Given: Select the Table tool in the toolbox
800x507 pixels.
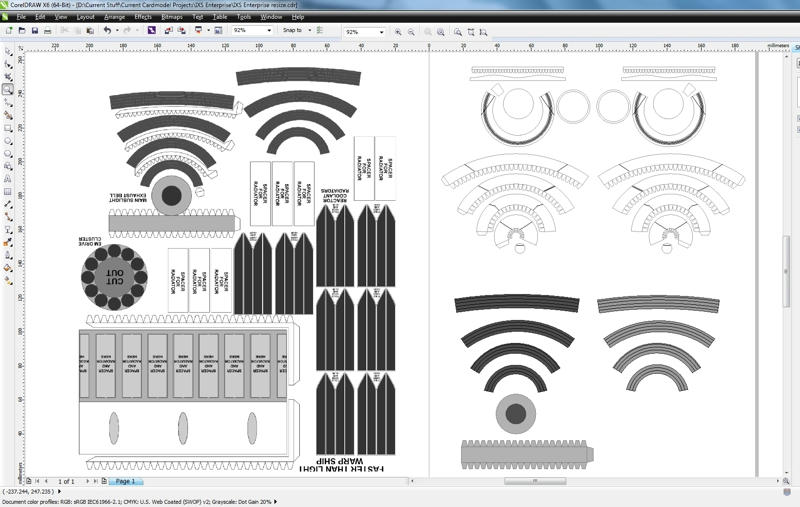Looking at the screenshot, I should pyautogui.click(x=8, y=192).
